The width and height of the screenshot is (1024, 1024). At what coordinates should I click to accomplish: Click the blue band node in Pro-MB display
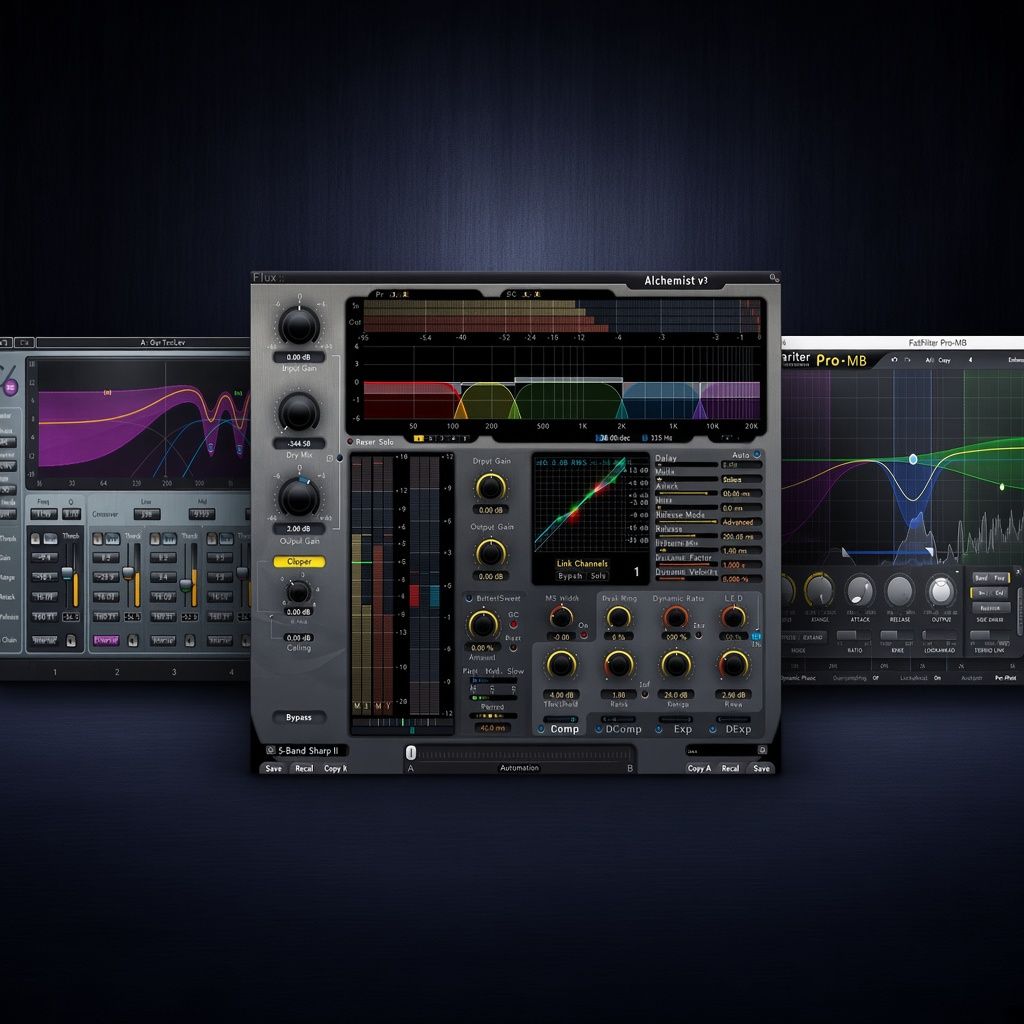pyautogui.click(x=913, y=459)
